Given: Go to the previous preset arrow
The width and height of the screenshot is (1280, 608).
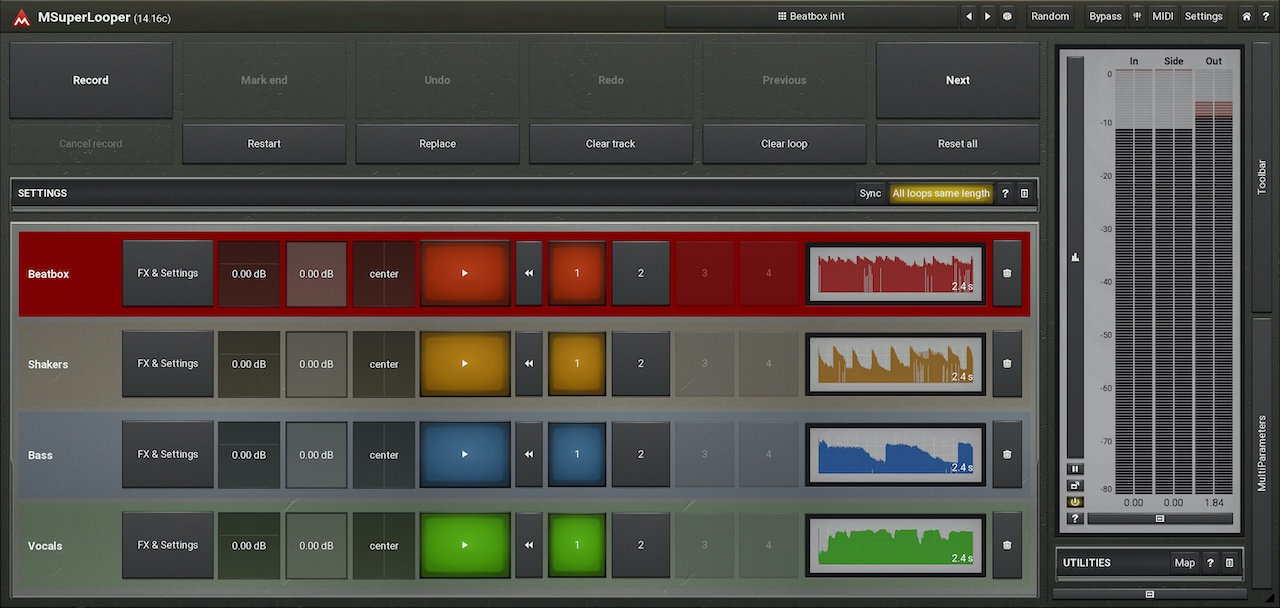Looking at the screenshot, I should coord(967,16).
